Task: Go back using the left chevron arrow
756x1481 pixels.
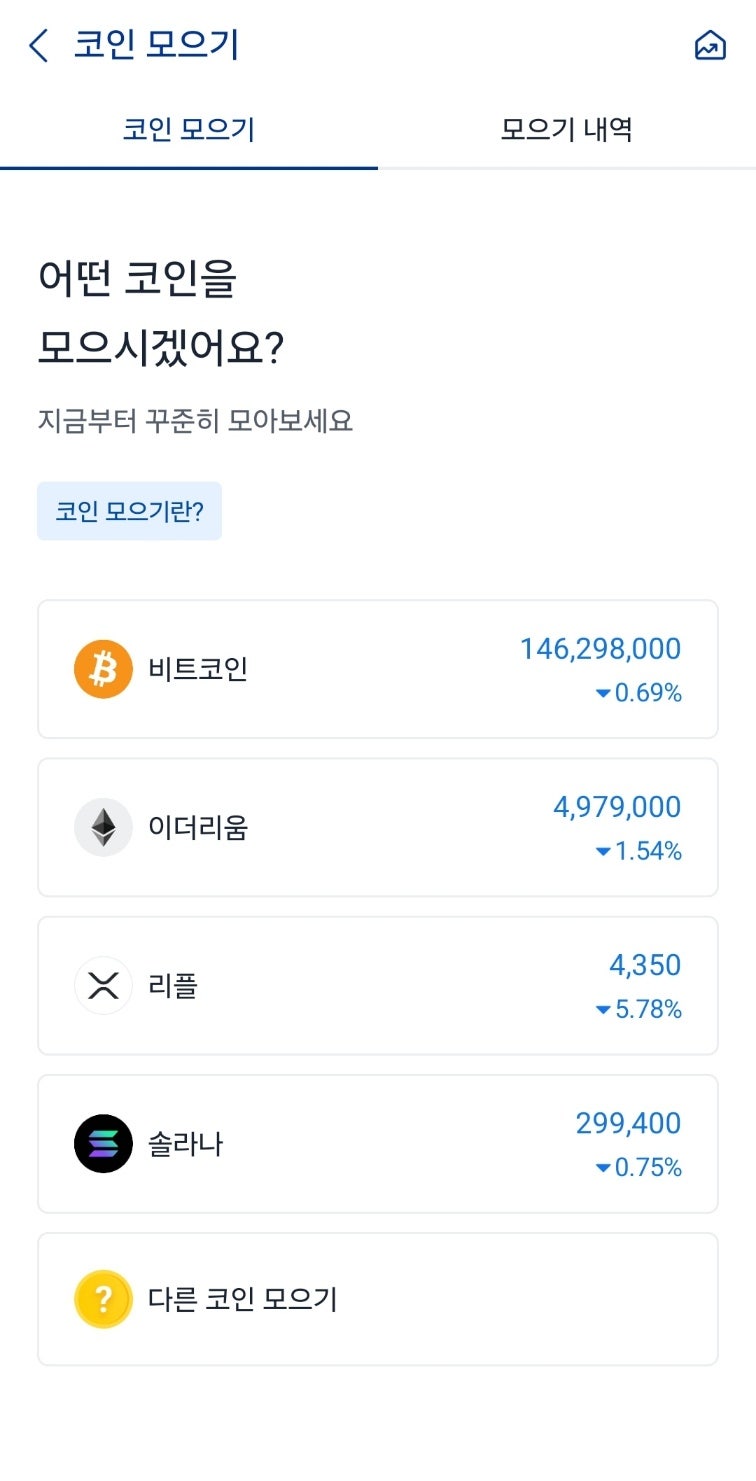Action: point(38,45)
